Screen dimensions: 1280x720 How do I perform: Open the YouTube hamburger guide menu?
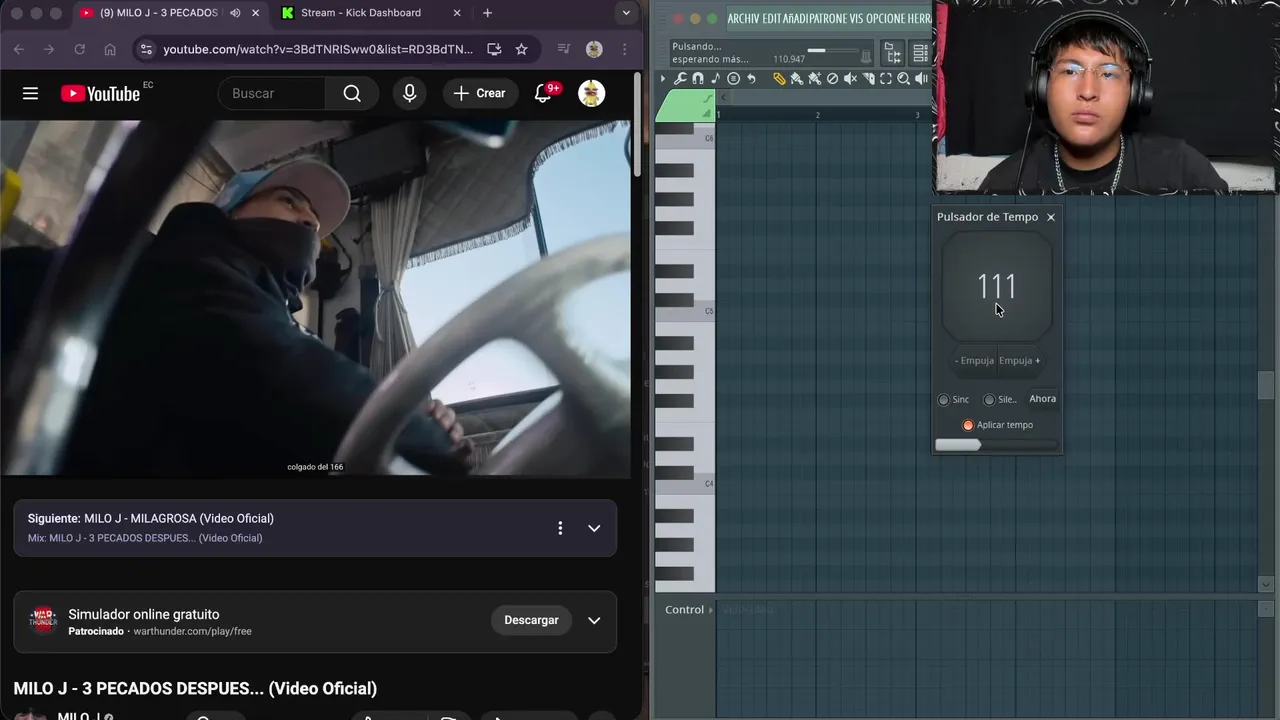tap(30, 93)
